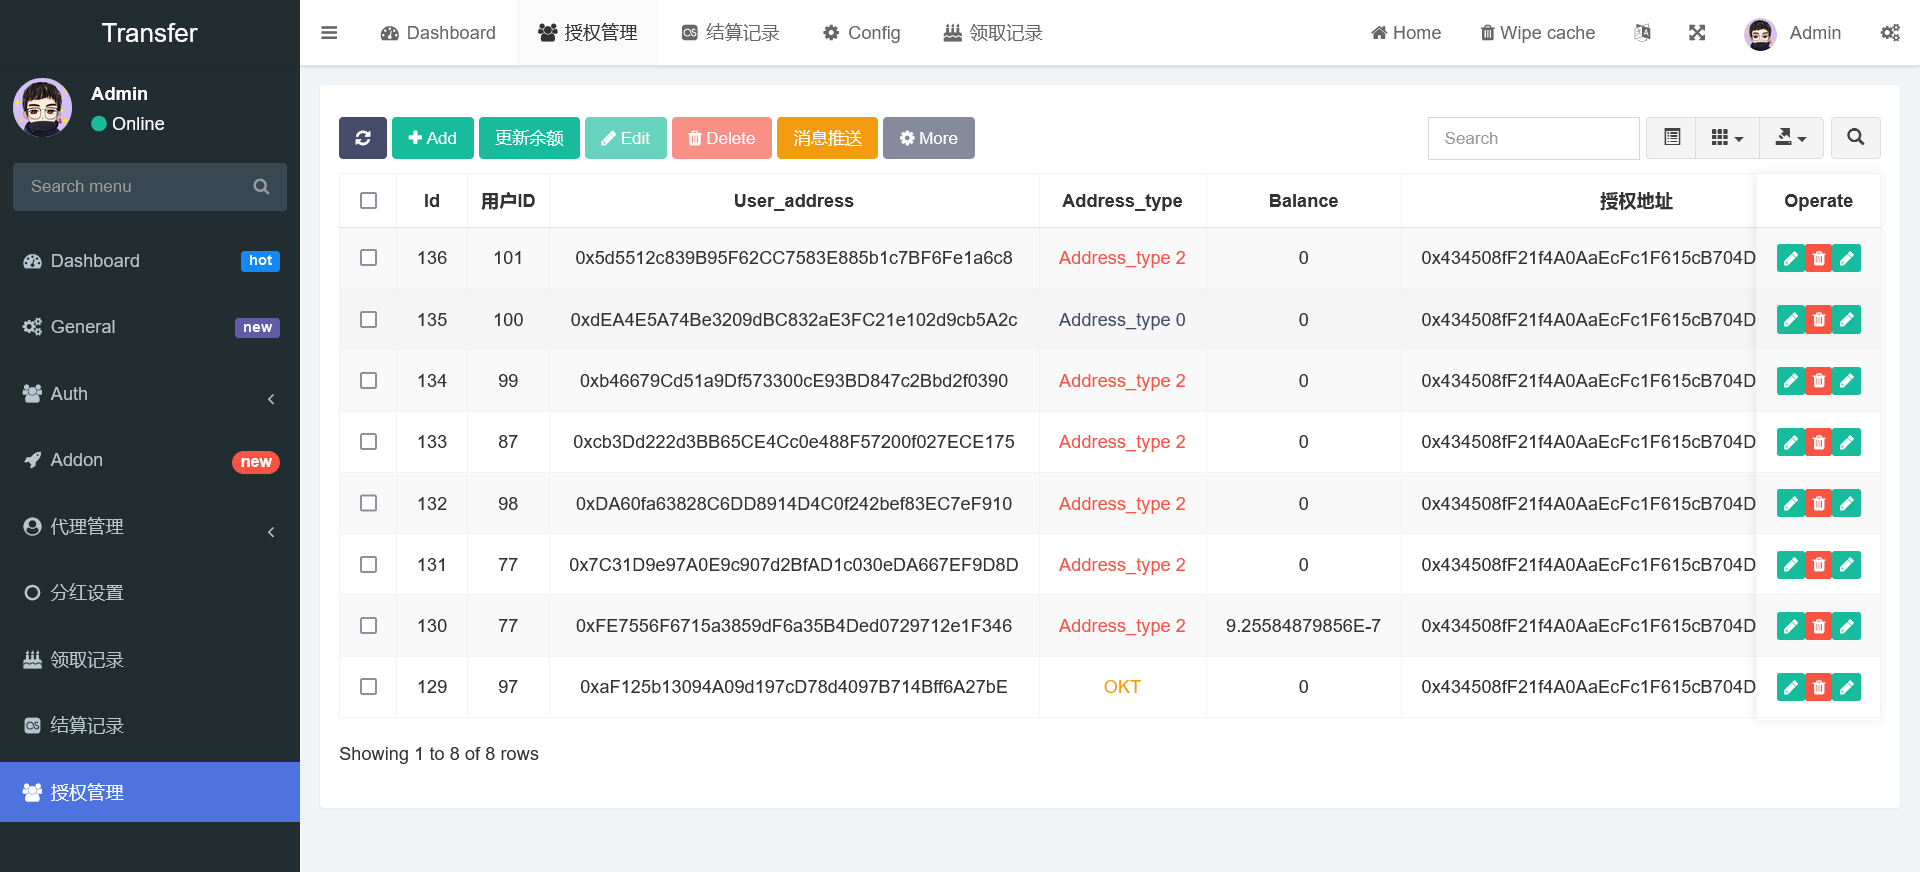
Task: Check the select-all checkbox in header
Action: click(x=368, y=201)
